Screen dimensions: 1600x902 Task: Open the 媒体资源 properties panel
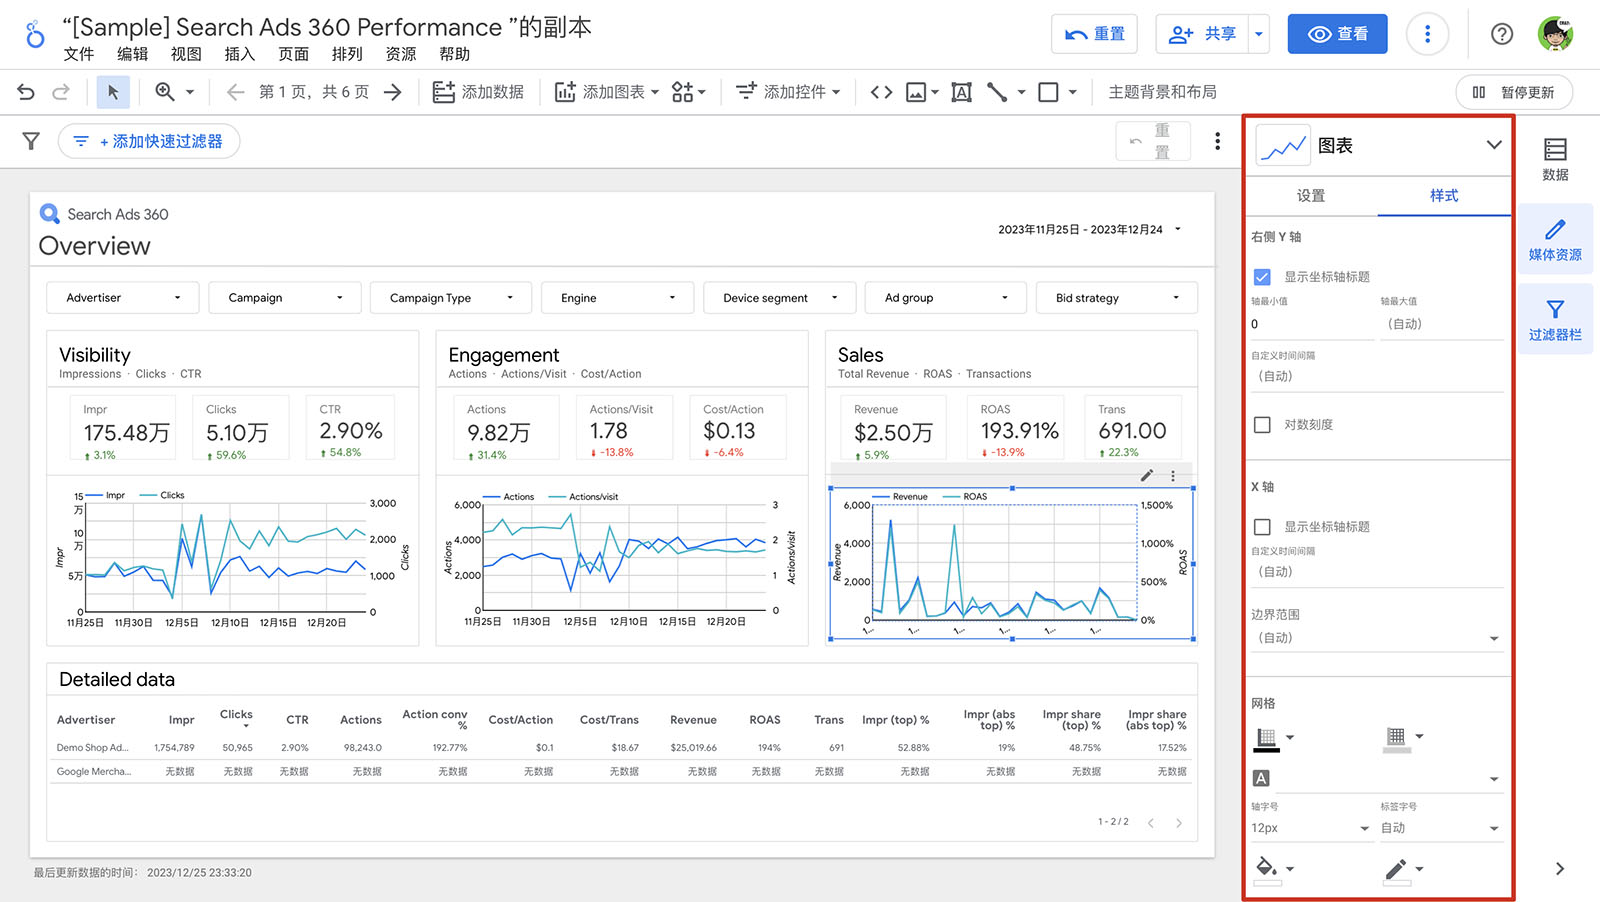pyautogui.click(x=1555, y=240)
